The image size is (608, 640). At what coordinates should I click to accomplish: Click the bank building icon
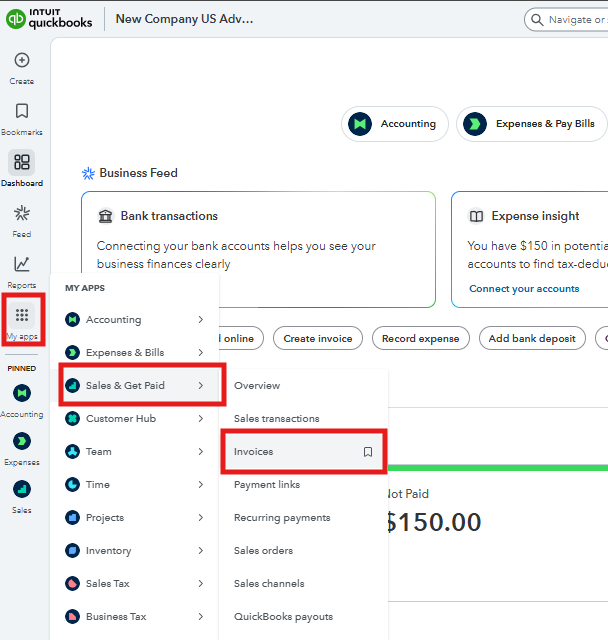pos(106,216)
